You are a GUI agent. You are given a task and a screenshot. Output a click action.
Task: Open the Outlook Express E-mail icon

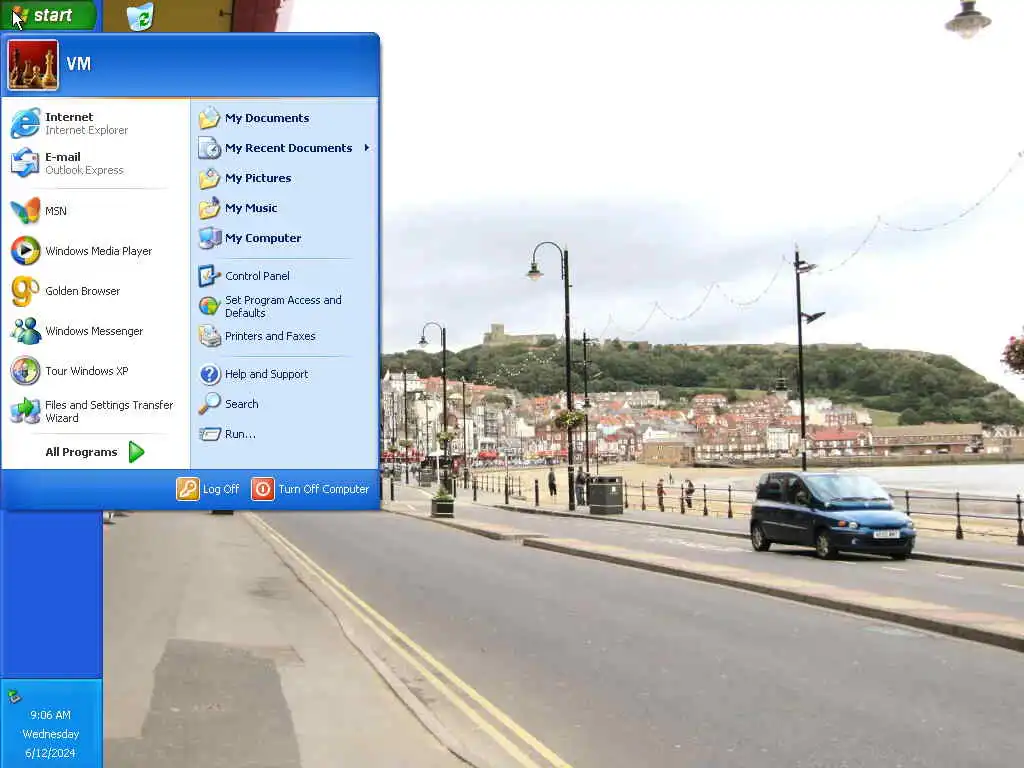[x=25, y=163]
